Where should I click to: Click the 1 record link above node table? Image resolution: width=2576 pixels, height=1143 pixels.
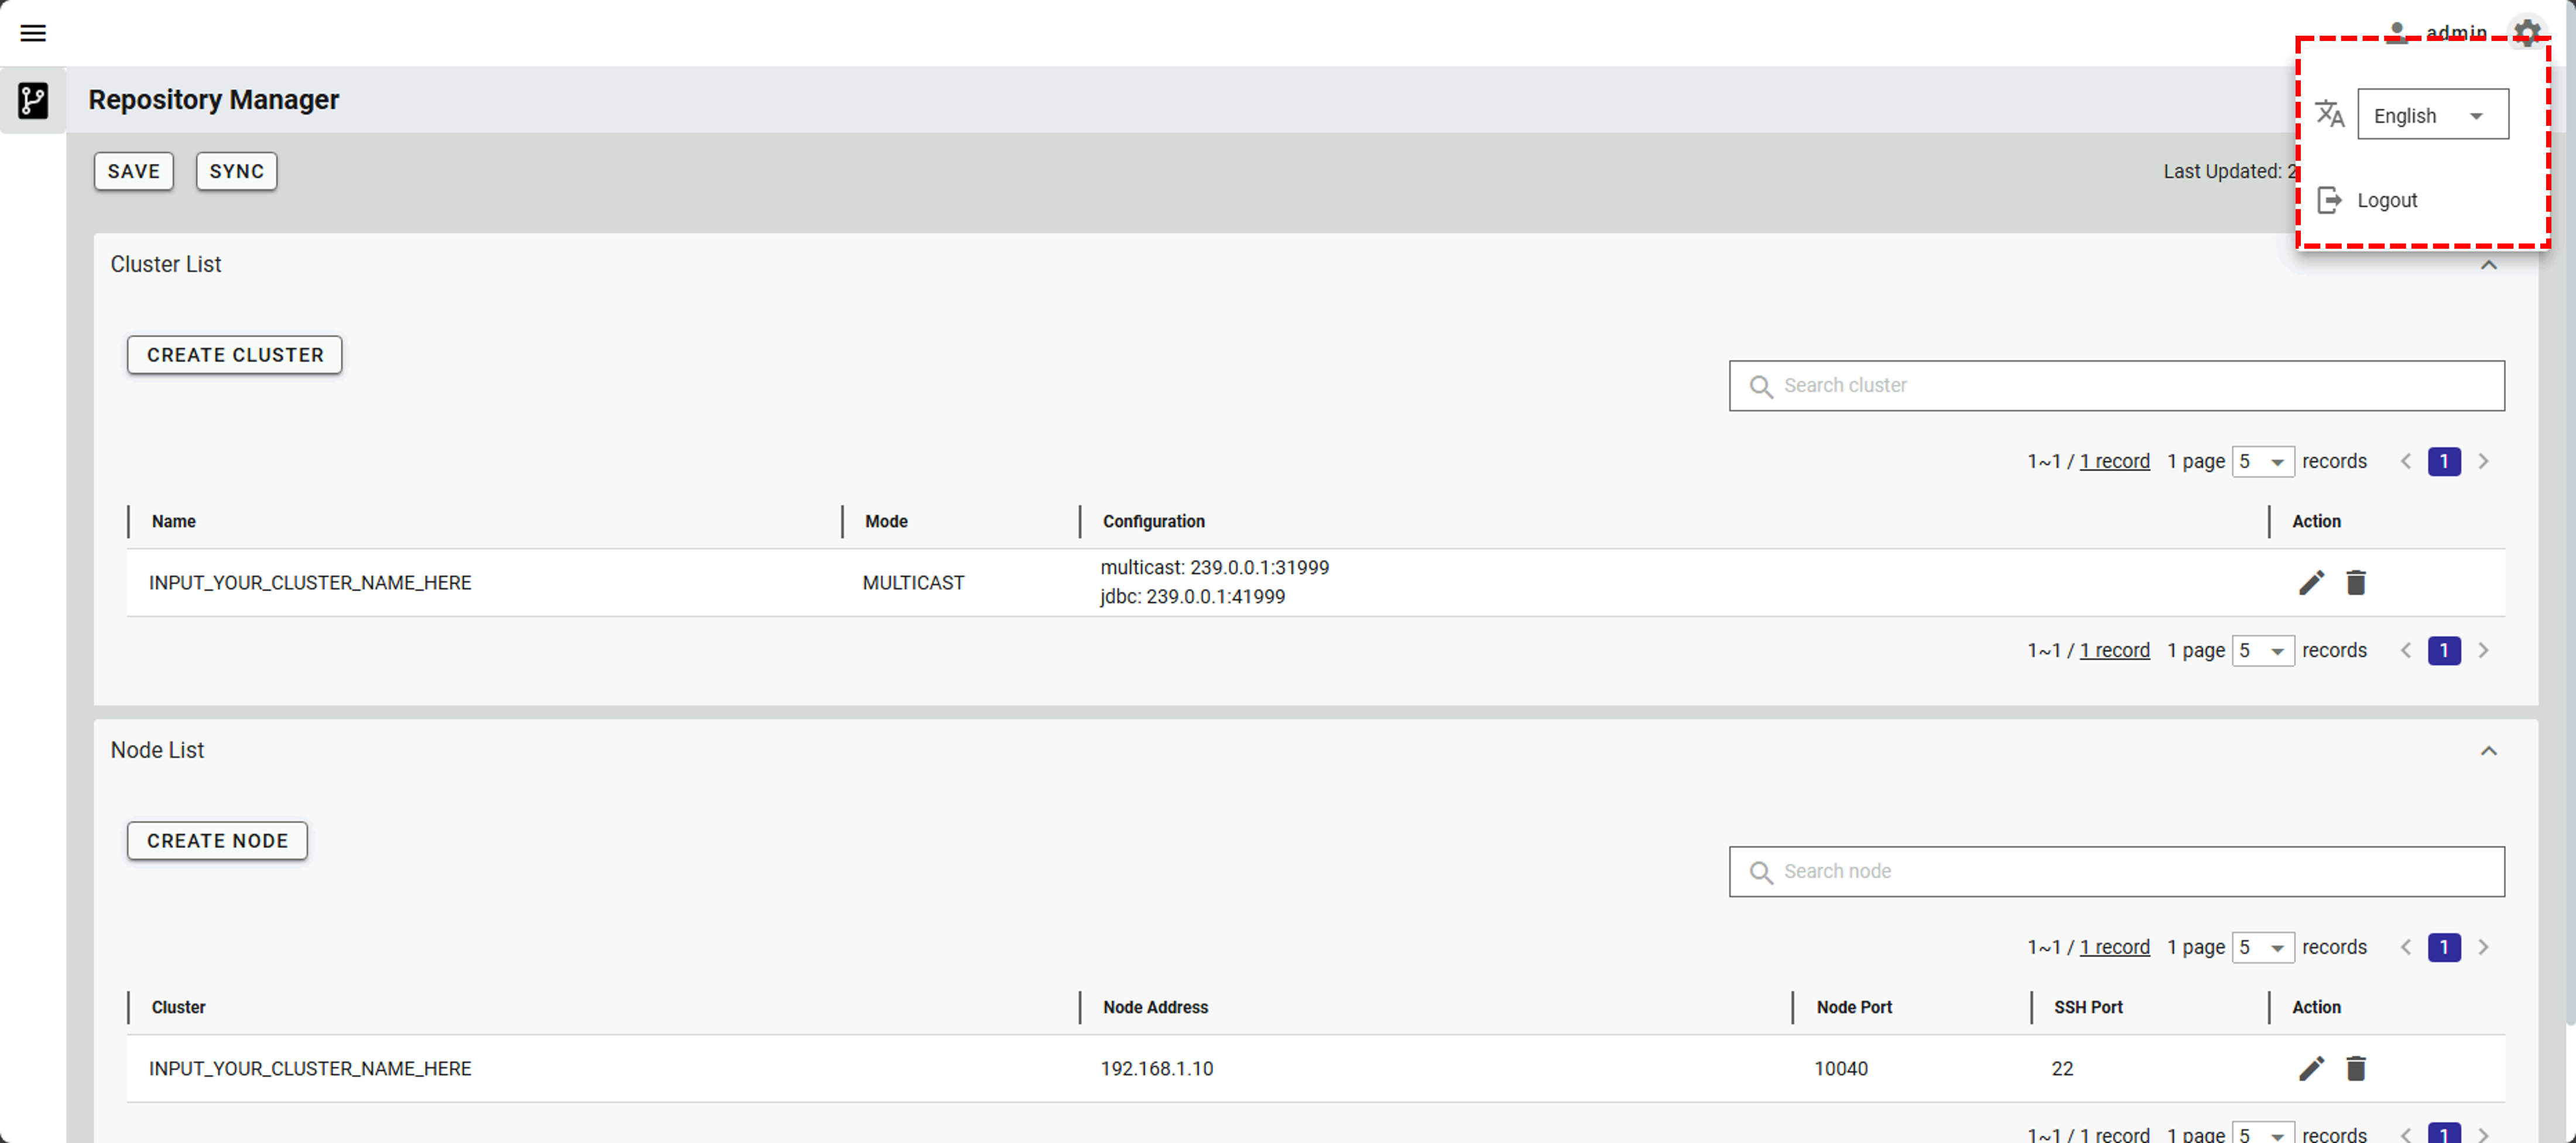click(2114, 947)
